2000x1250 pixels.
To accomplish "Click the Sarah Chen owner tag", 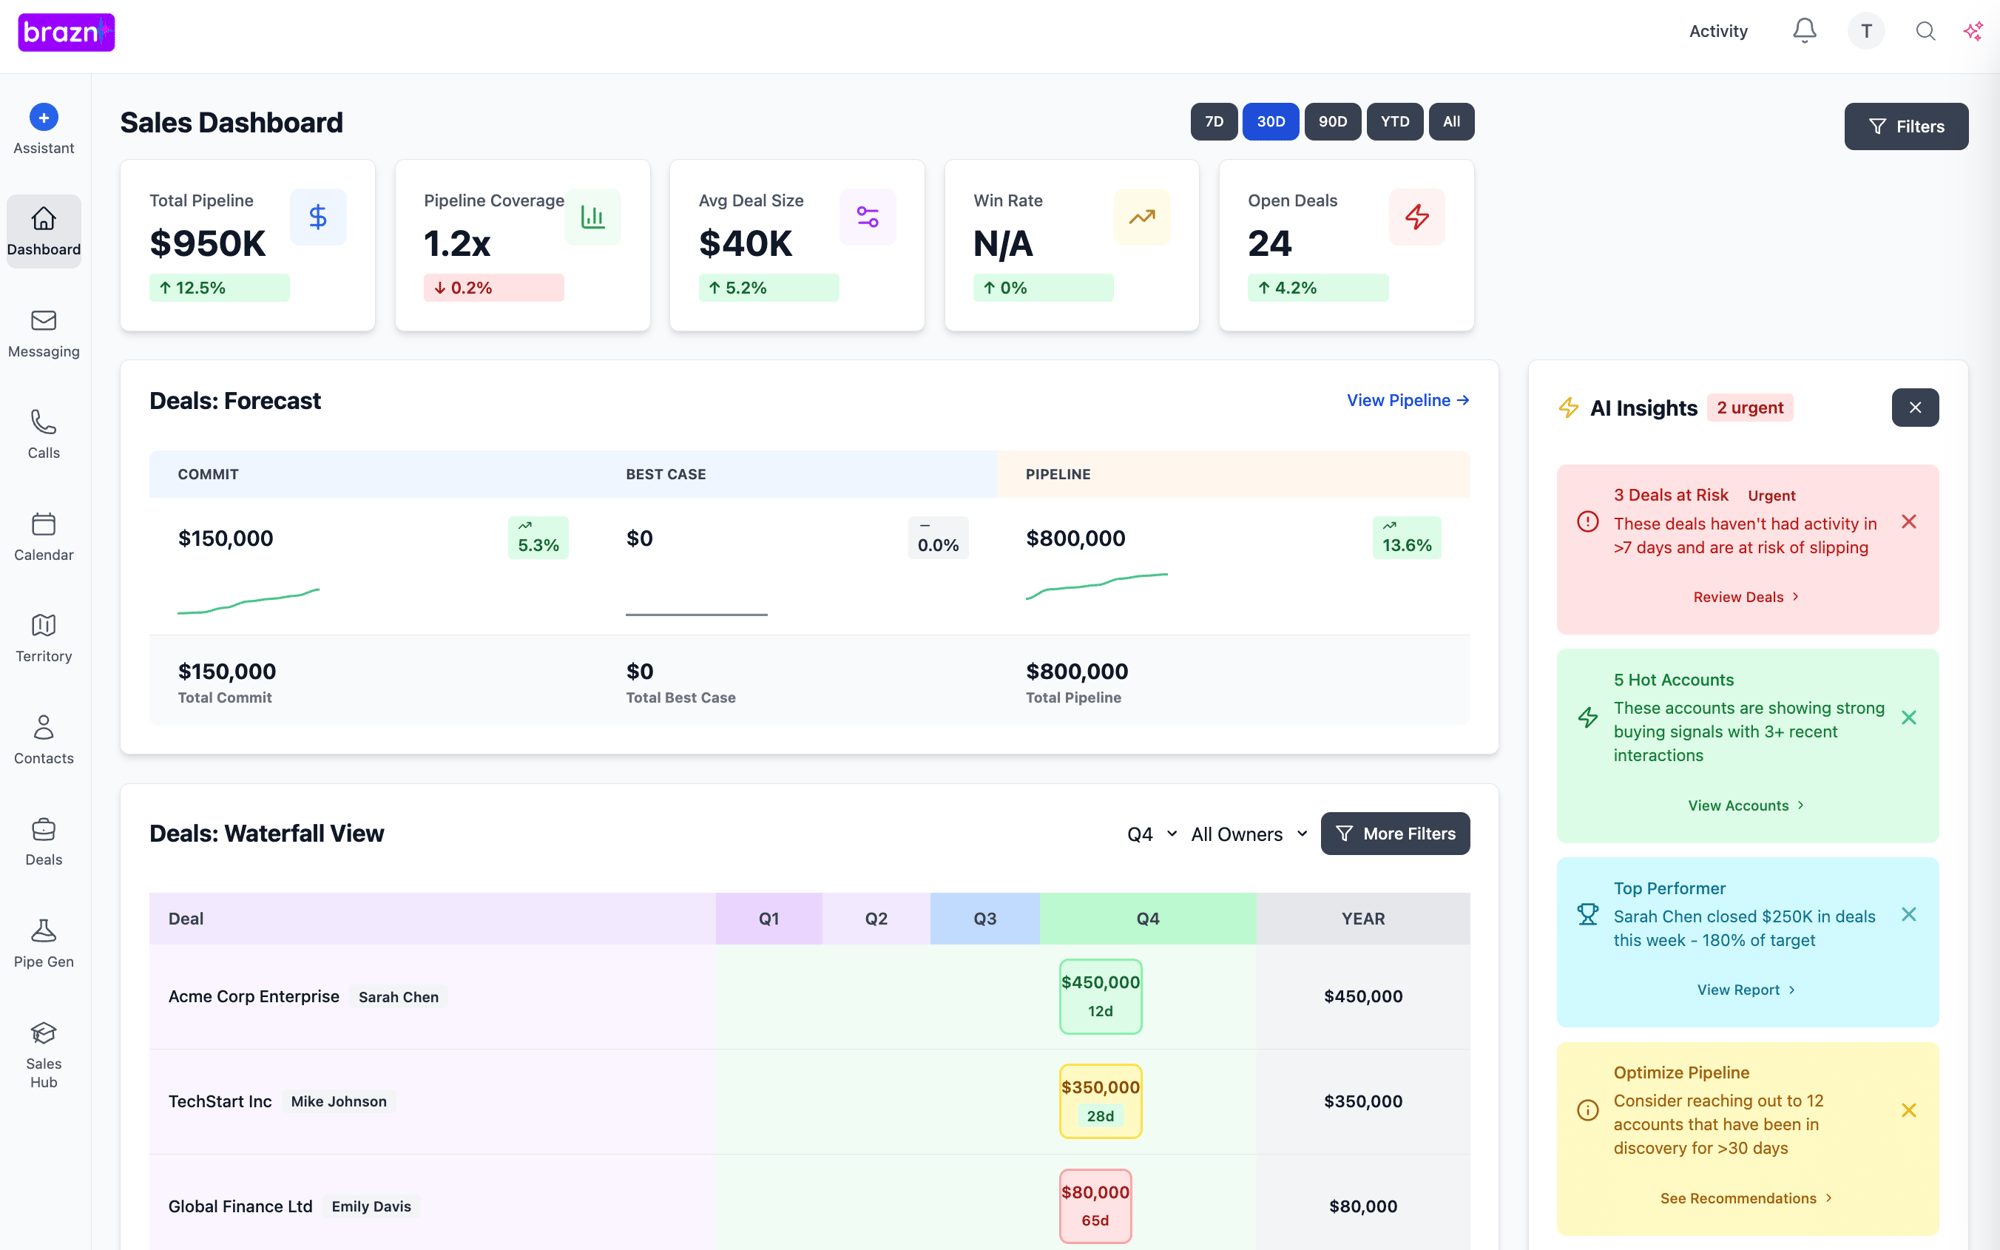I will [398, 997].
